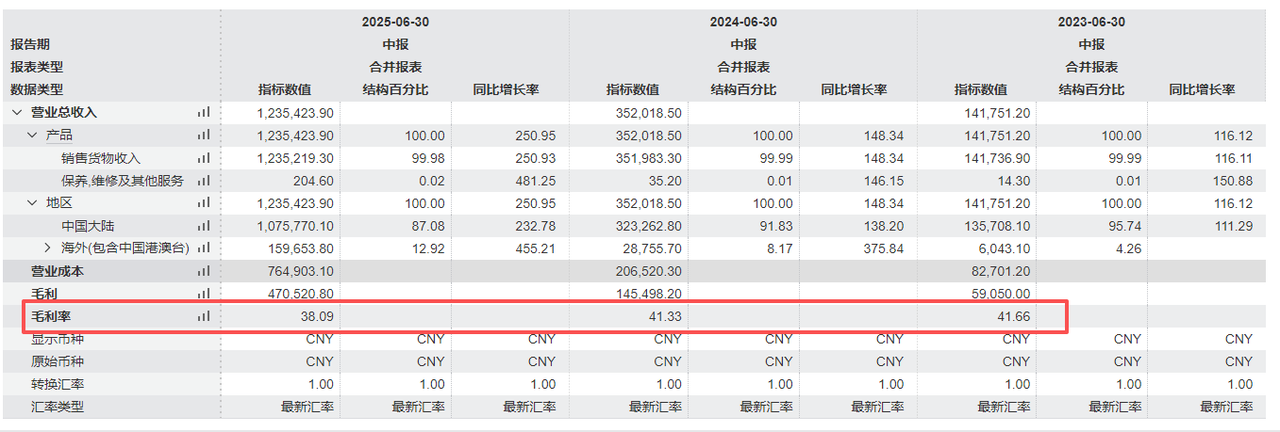This screenshot has width=1280, height=432.
Task: Select cell value 87.08
Action: pos(427,226)
